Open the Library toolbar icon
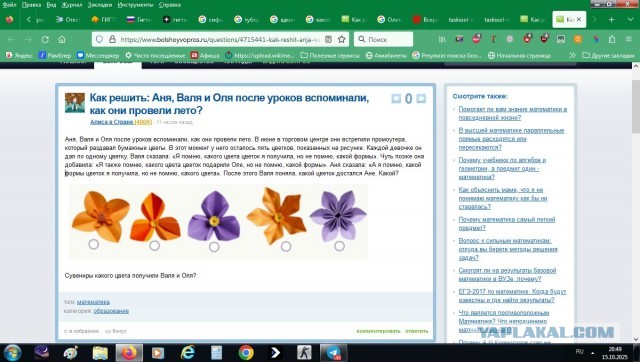Screen dimensions: 640x362 click(x=442, y=40)
